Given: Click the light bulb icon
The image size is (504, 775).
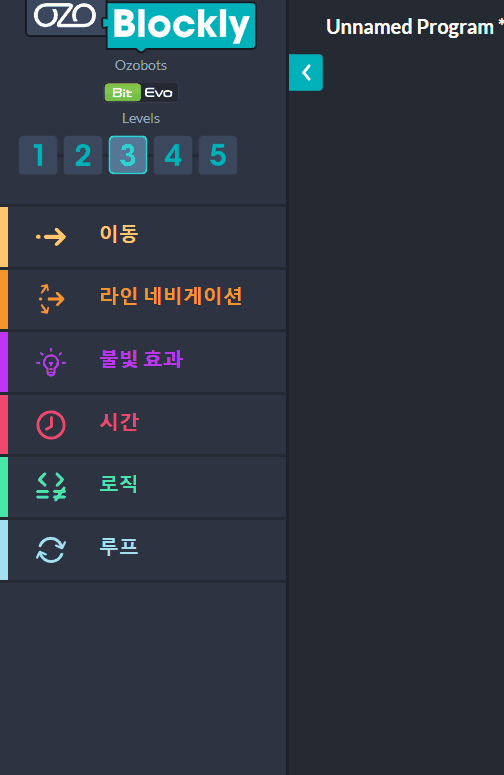Looking at the screenshot, I should tap(51, 362).
